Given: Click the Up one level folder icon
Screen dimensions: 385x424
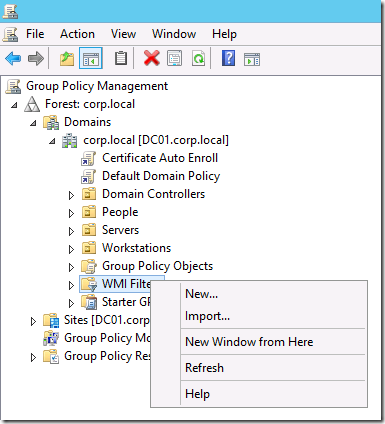Looking at the screenshot, I should tap(67, 59).
